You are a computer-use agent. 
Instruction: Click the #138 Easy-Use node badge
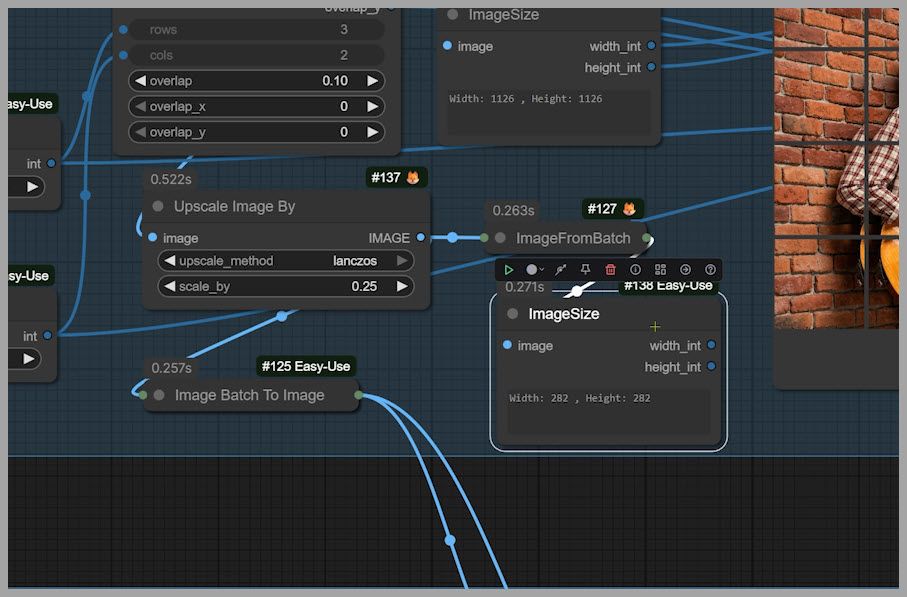click(668, 286)
